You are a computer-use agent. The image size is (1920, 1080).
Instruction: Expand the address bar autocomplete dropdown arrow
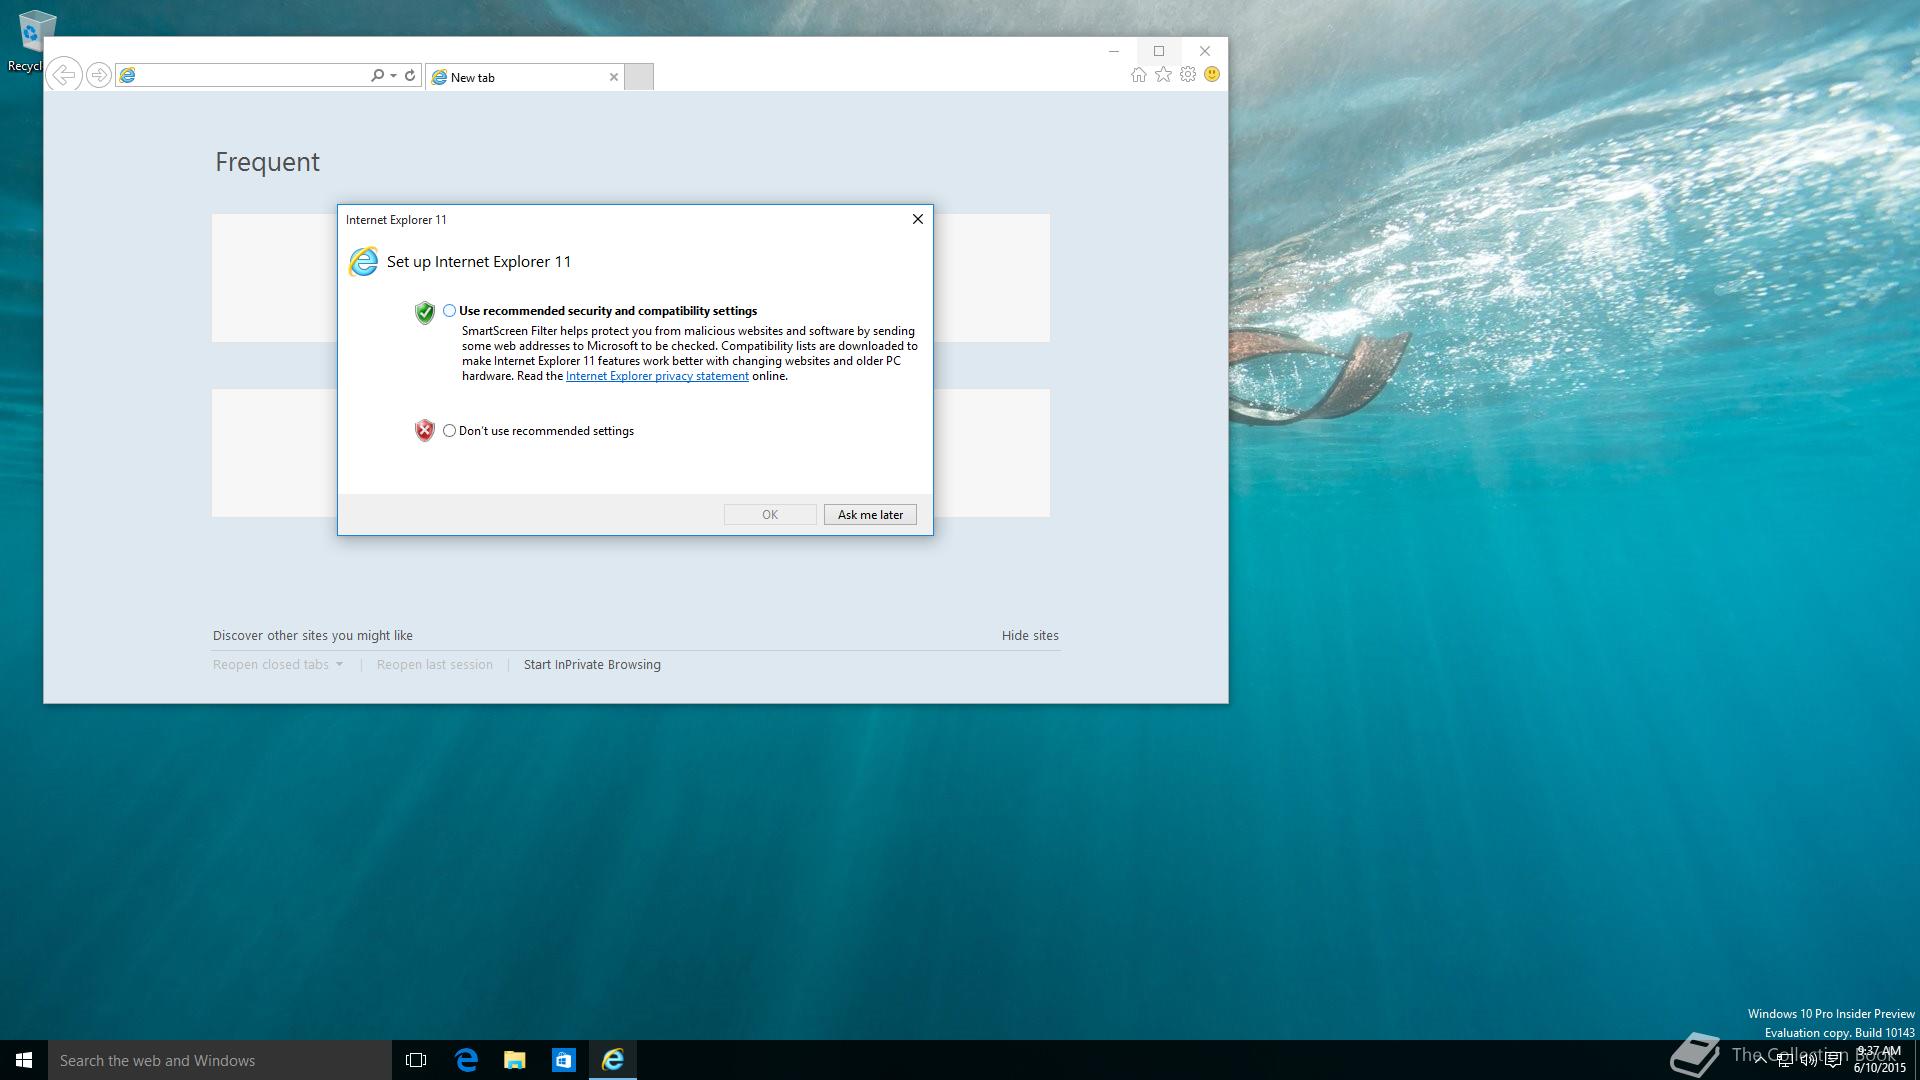coord(394,75)
